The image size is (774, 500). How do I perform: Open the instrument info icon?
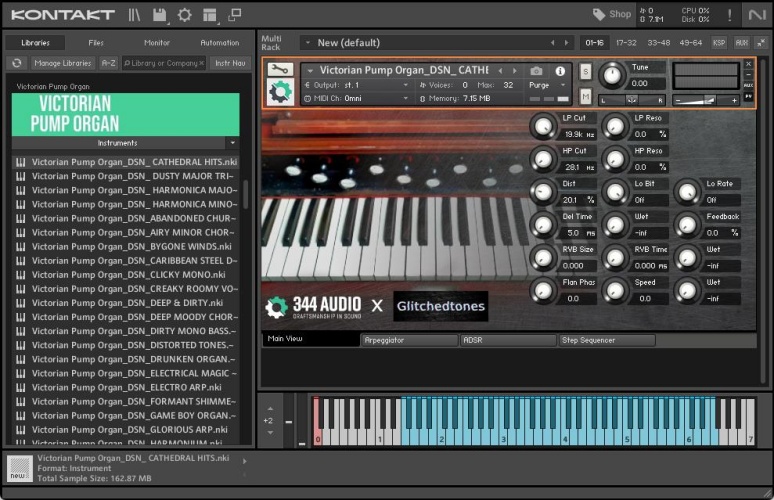pyautogui.click(x=559, y=71)
